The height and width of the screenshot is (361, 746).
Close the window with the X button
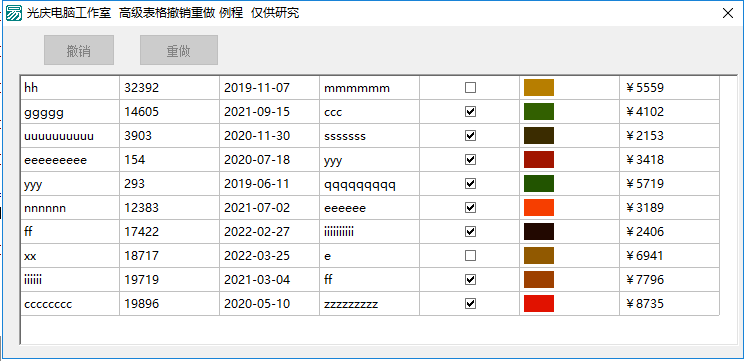pyautogui.click(x=728, y=13)
